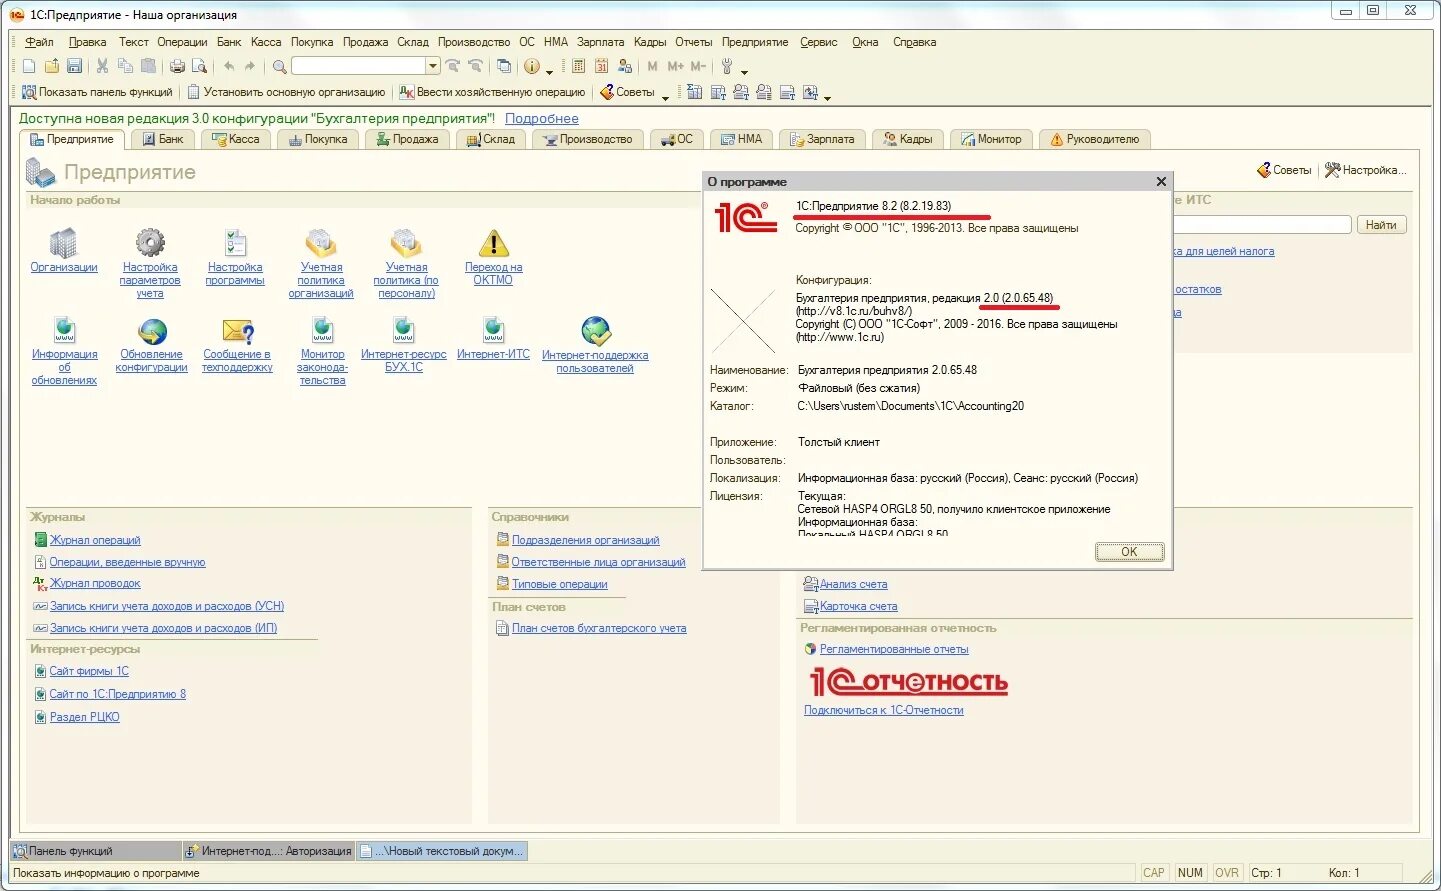Image resolution: width=1441 pixels, height=891 pixels.
Task: Click the Open file toolbar icon
Action: (52, 66)
